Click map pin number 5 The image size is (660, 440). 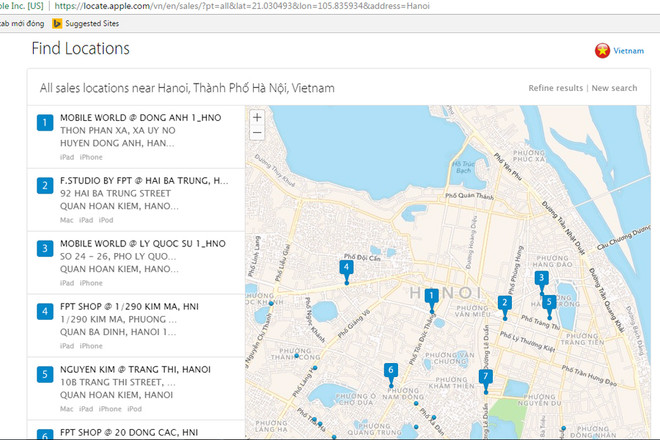pos(549,301)
